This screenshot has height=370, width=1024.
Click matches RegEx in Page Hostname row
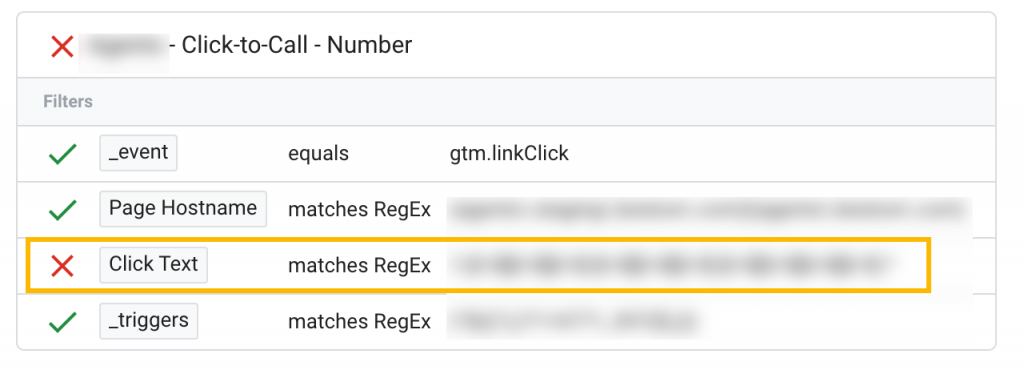click(360, 210)
